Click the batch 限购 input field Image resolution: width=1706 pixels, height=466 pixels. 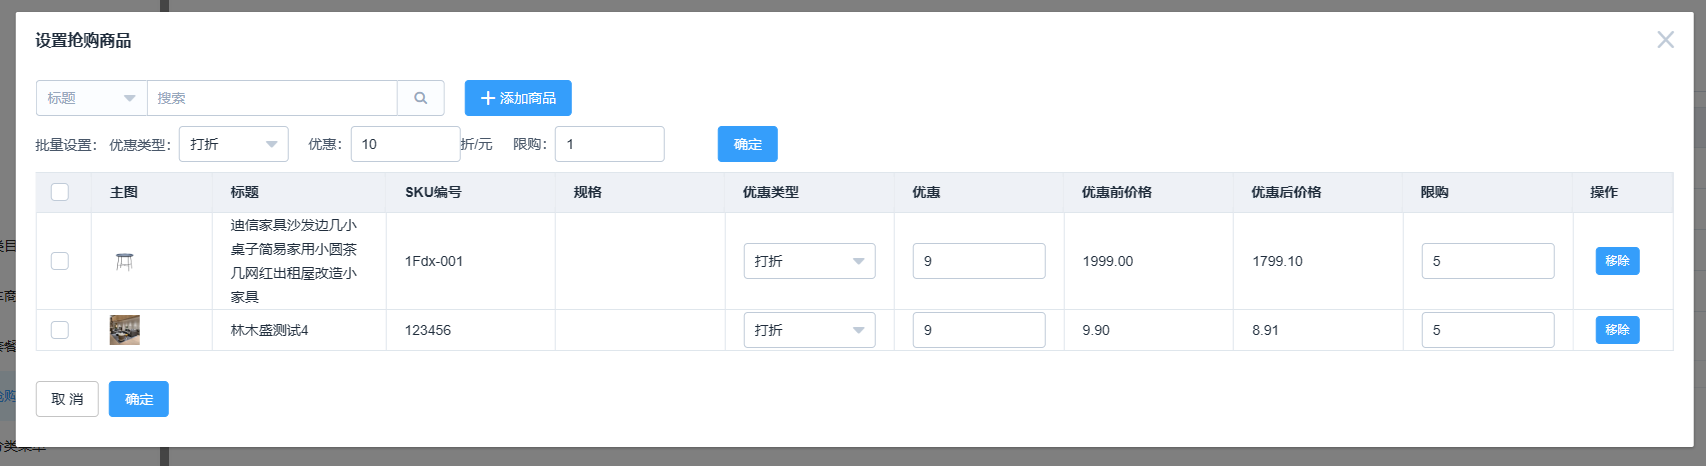tap(609, 144)
